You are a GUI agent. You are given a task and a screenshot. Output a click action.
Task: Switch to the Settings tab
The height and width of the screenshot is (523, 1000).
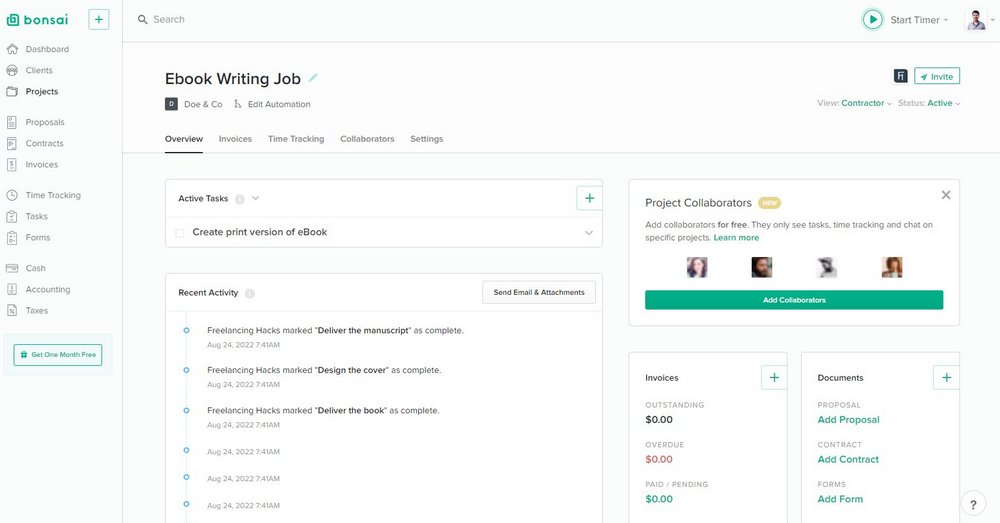[427, 139]
